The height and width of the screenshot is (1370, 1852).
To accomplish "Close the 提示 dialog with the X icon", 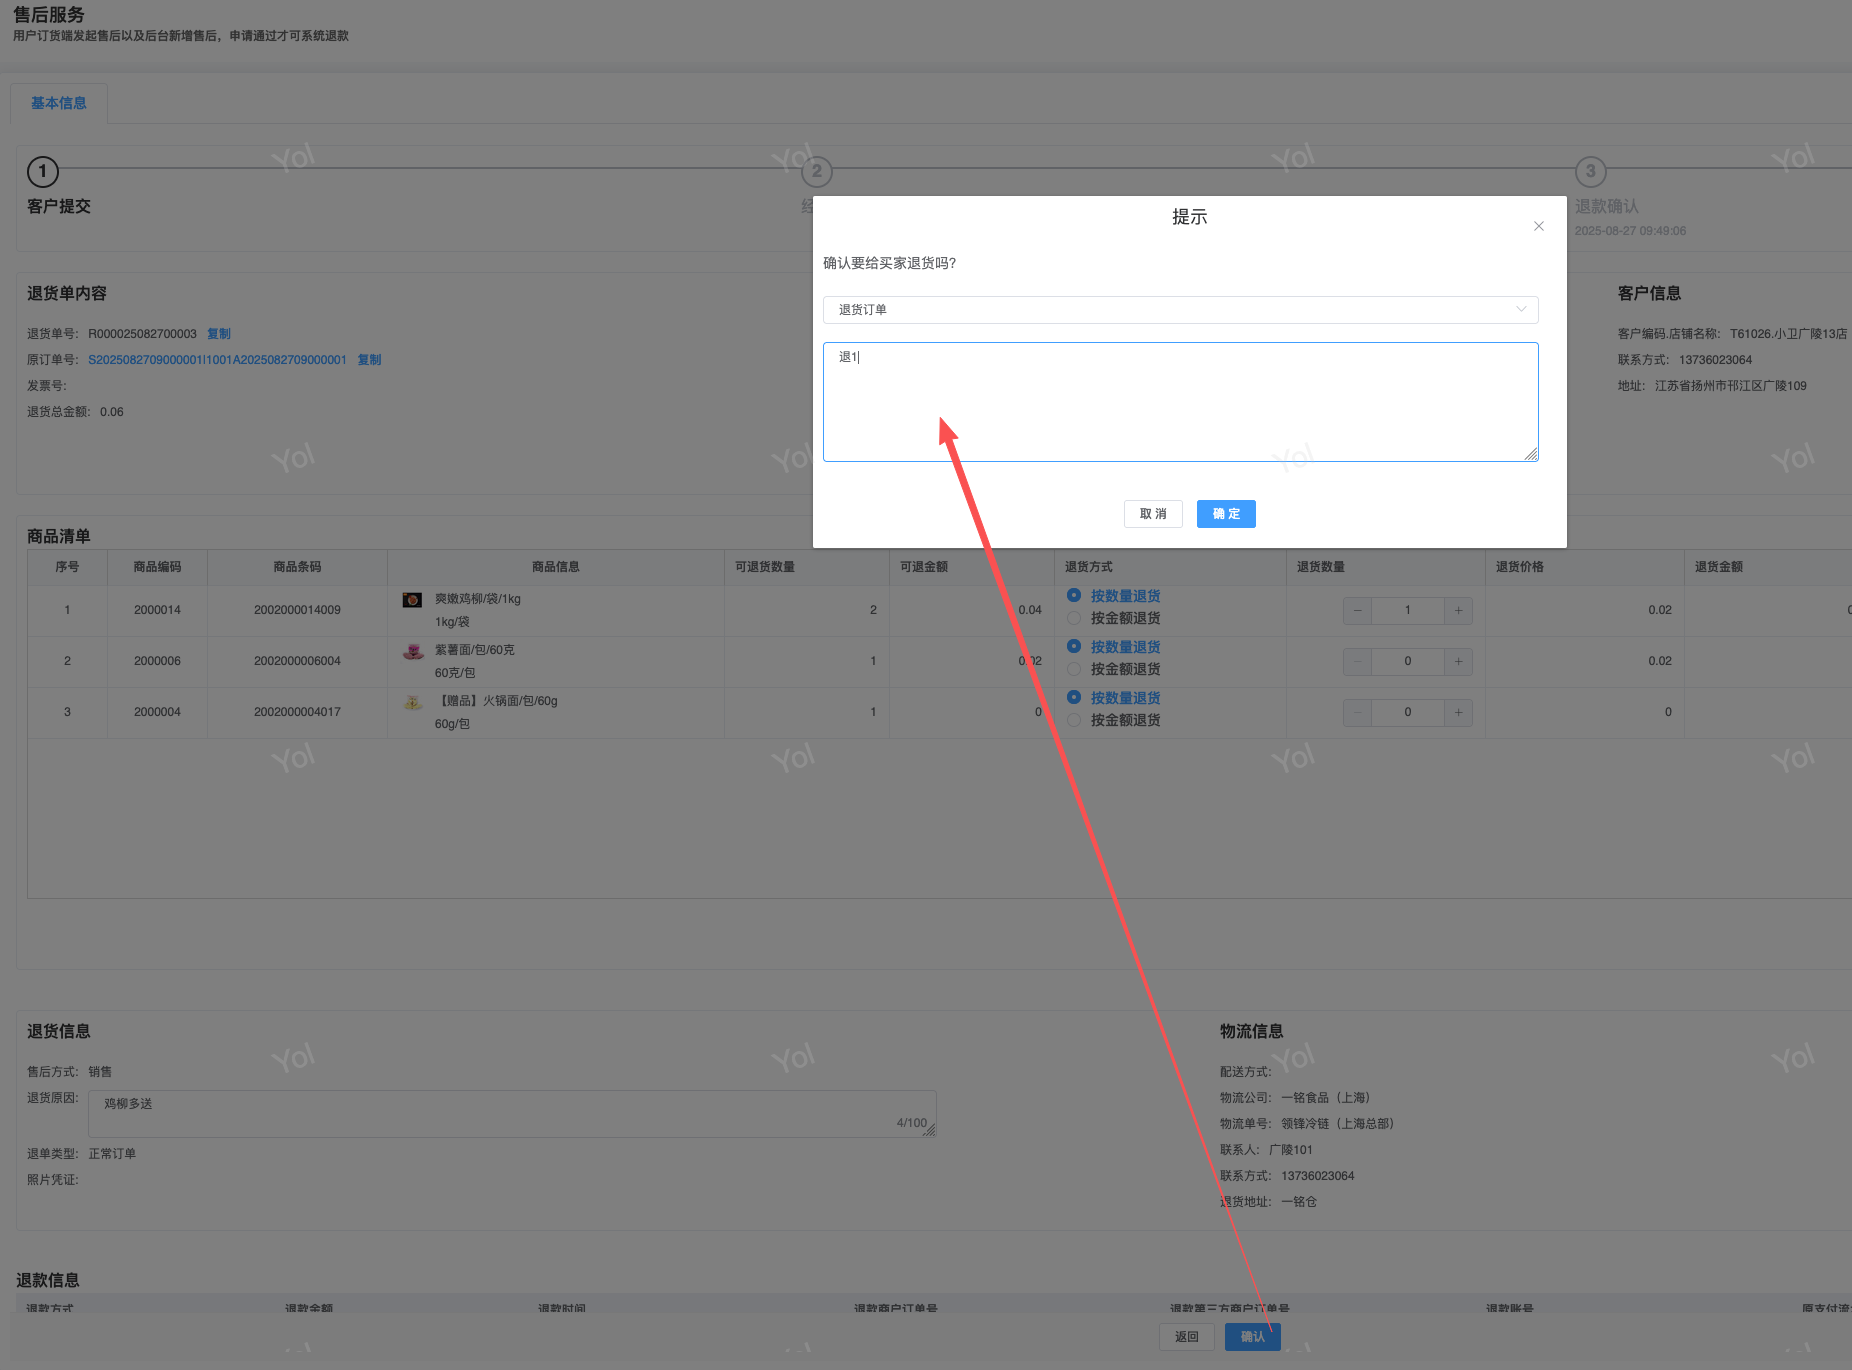I will point(1539,226).
